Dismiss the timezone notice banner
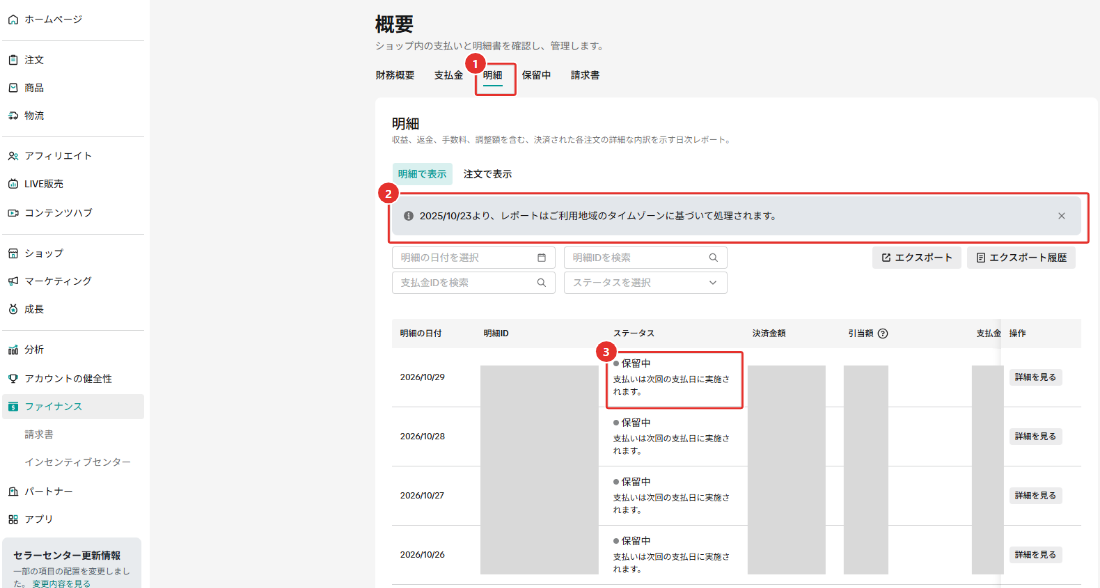This screenshot has width=1100, height=588. coord(1061,216)
